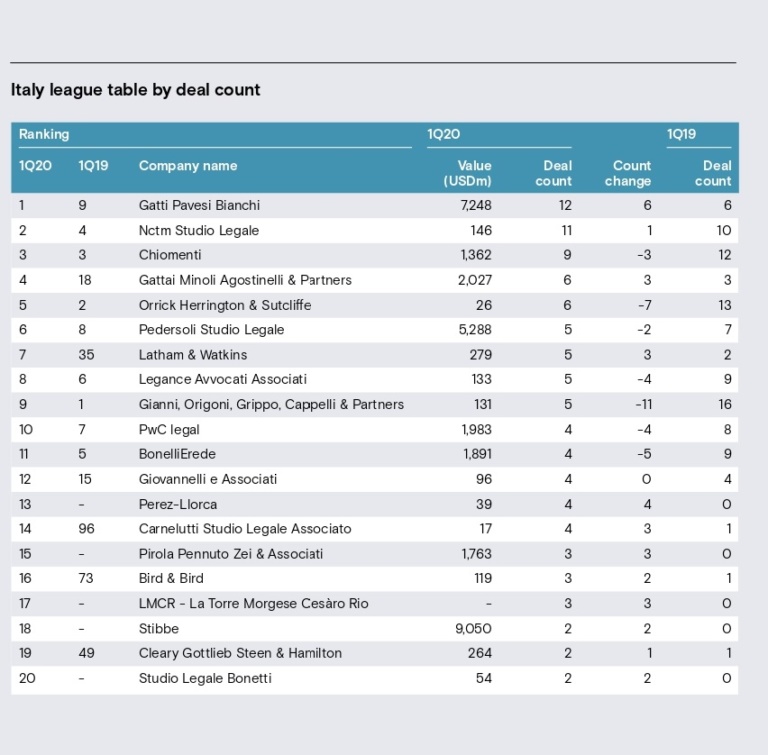Click the 9,050 value for Stibbe

pos(473,629)
